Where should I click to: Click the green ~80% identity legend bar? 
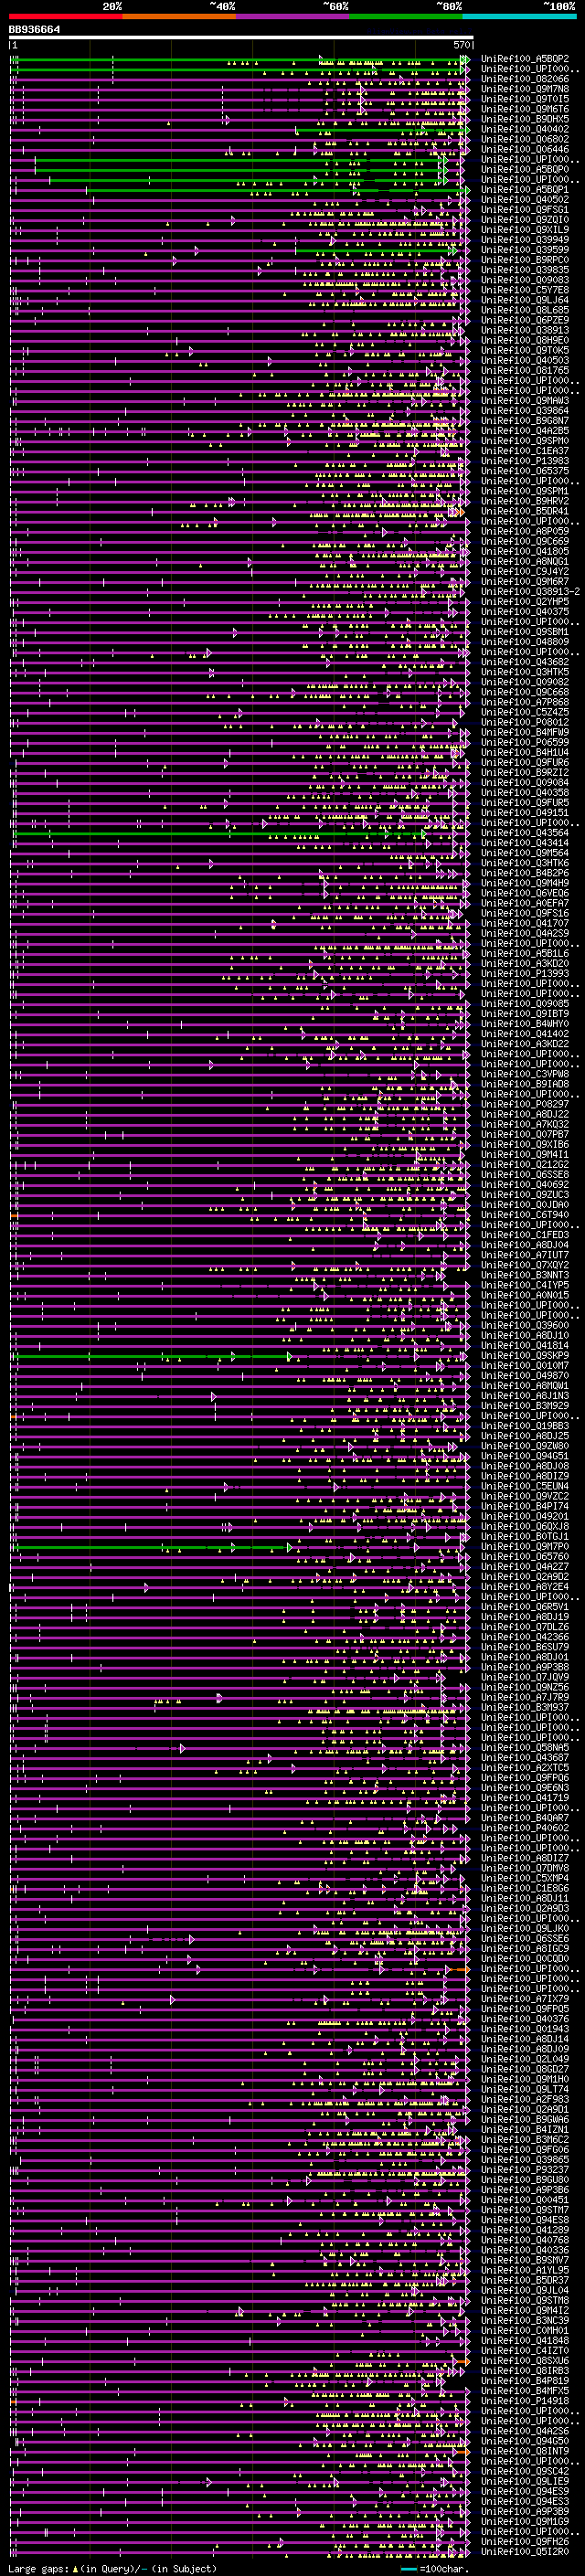coord(405,16)
